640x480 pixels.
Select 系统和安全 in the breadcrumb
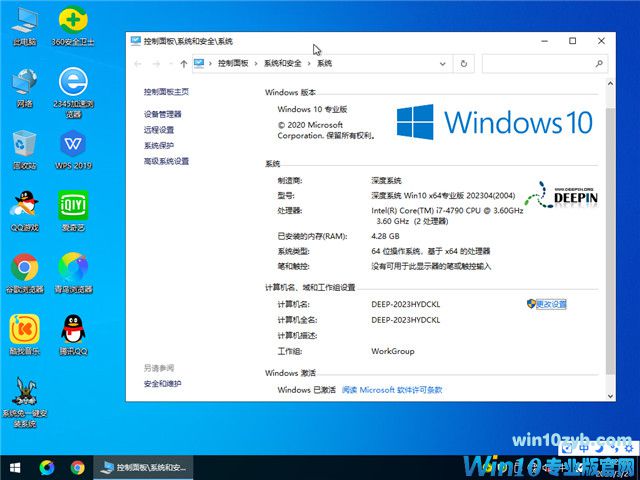tap(282, 63)
